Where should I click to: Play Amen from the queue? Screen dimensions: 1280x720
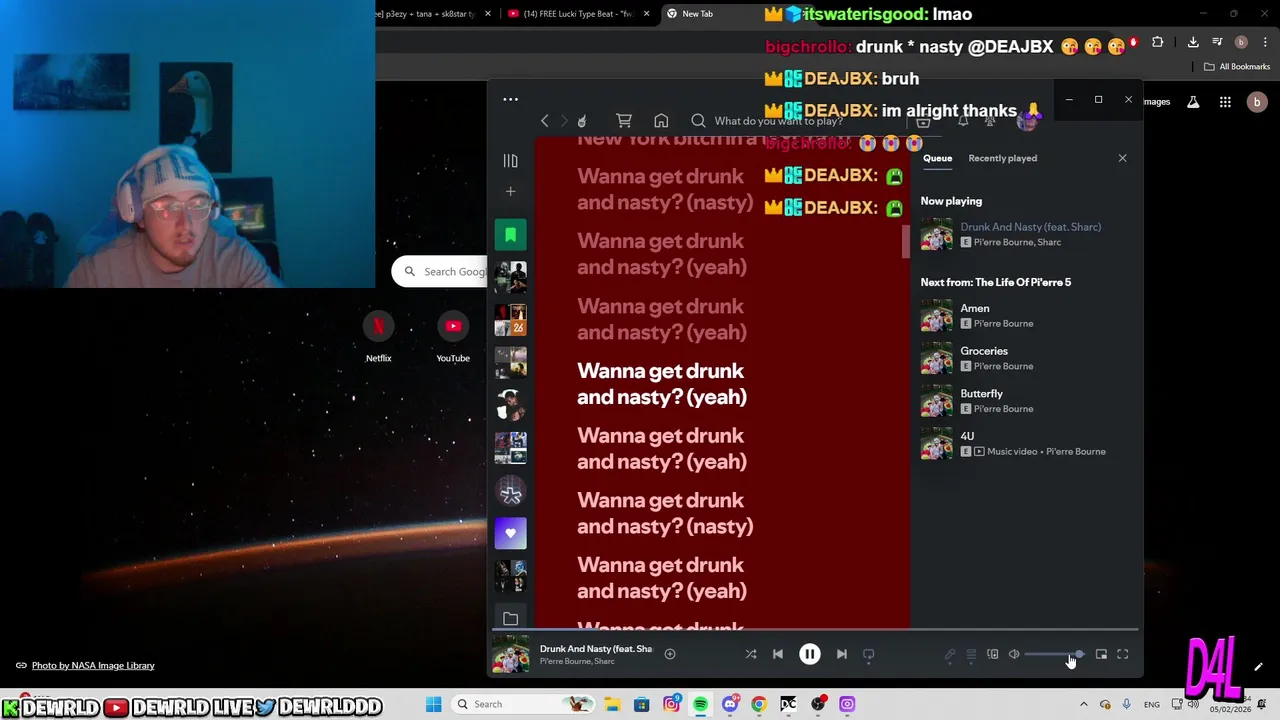click(x=1027, y=316)
